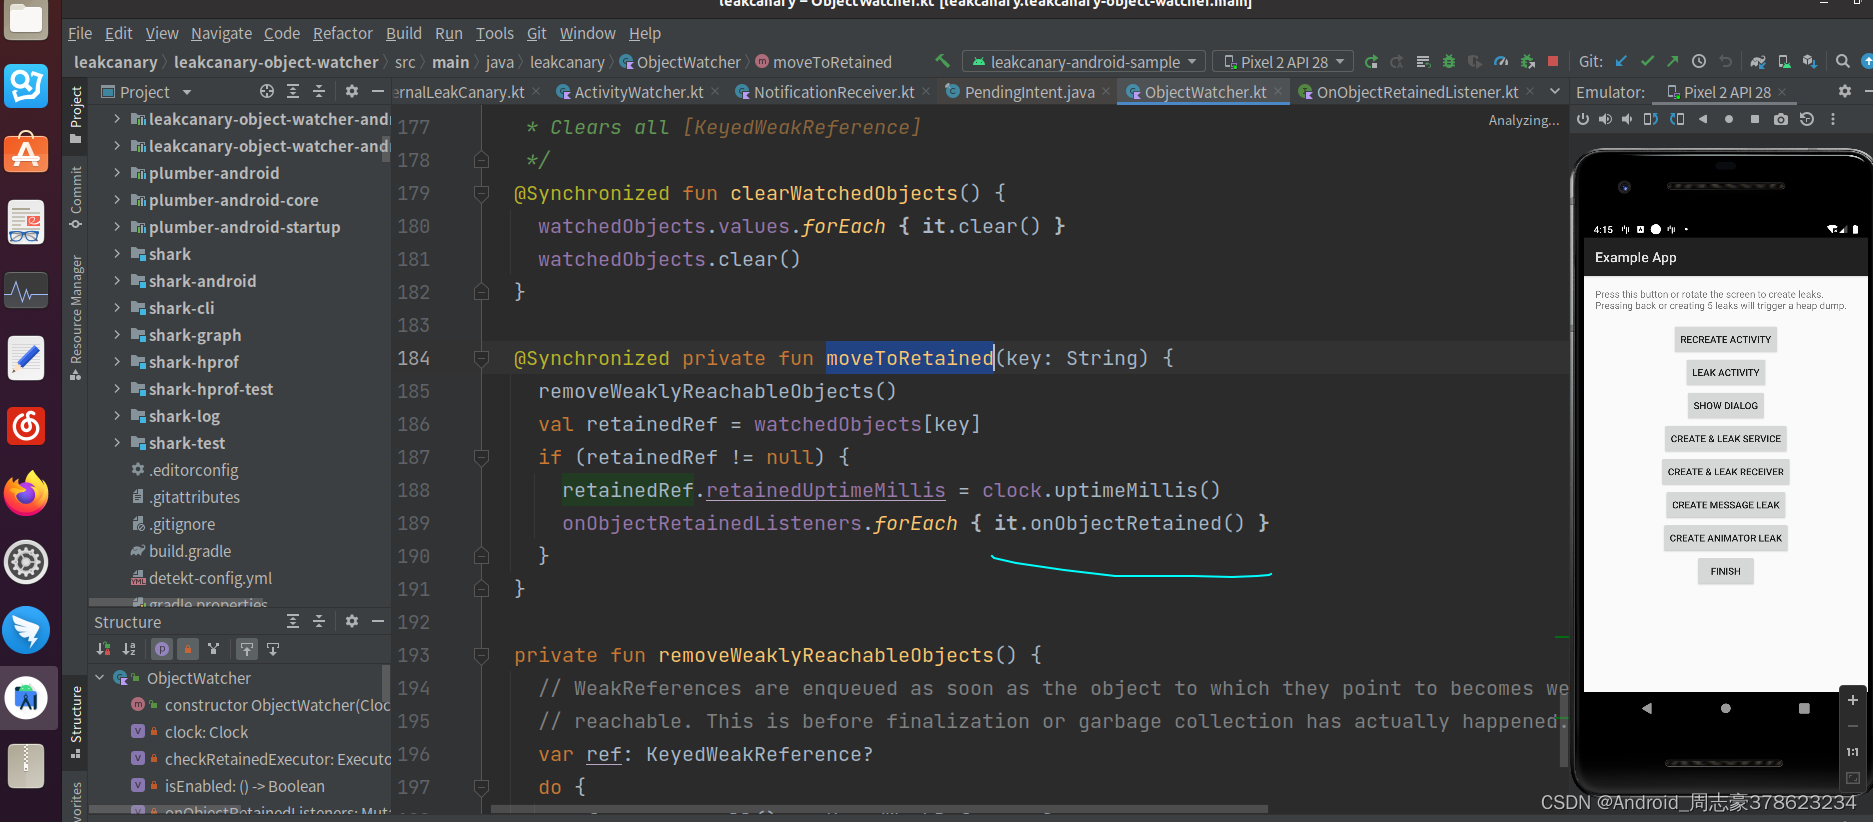Open Search Everywhere magnifier icon

point(1842,62)
